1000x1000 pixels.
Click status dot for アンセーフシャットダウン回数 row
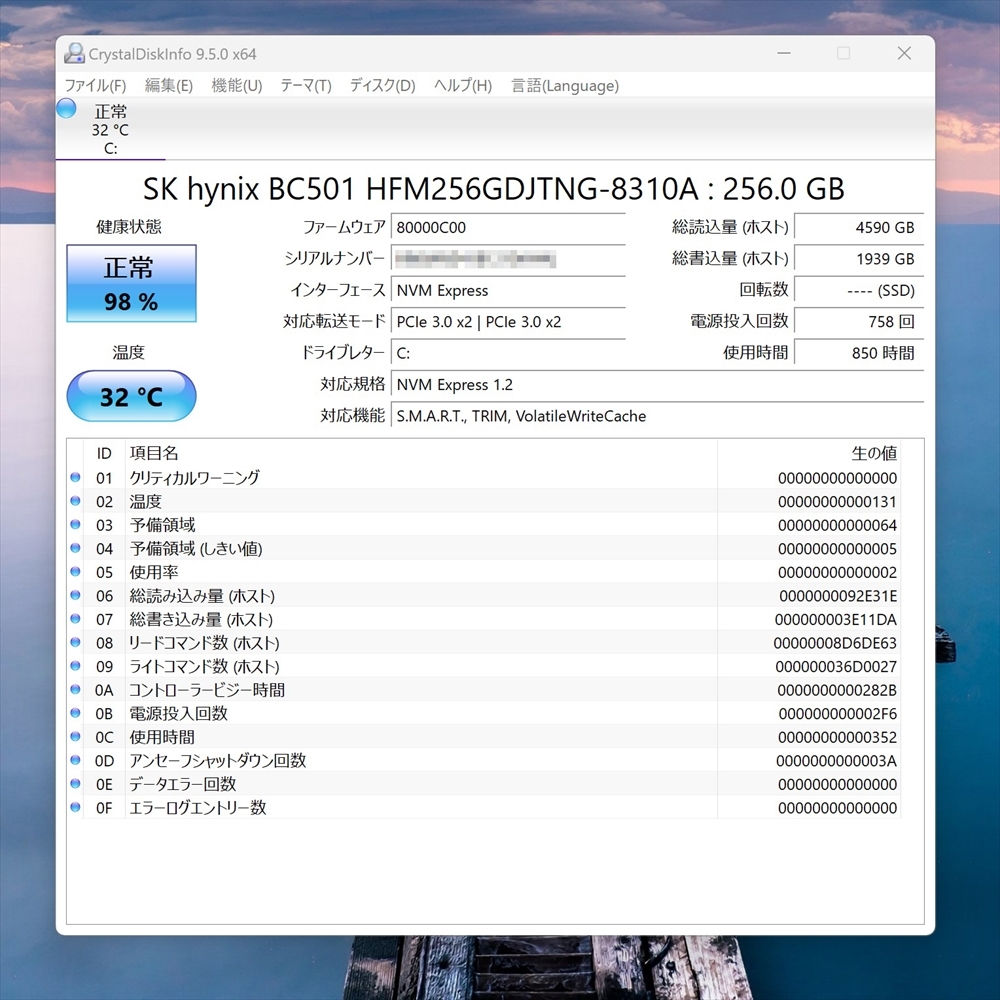[x=75, y=760]
